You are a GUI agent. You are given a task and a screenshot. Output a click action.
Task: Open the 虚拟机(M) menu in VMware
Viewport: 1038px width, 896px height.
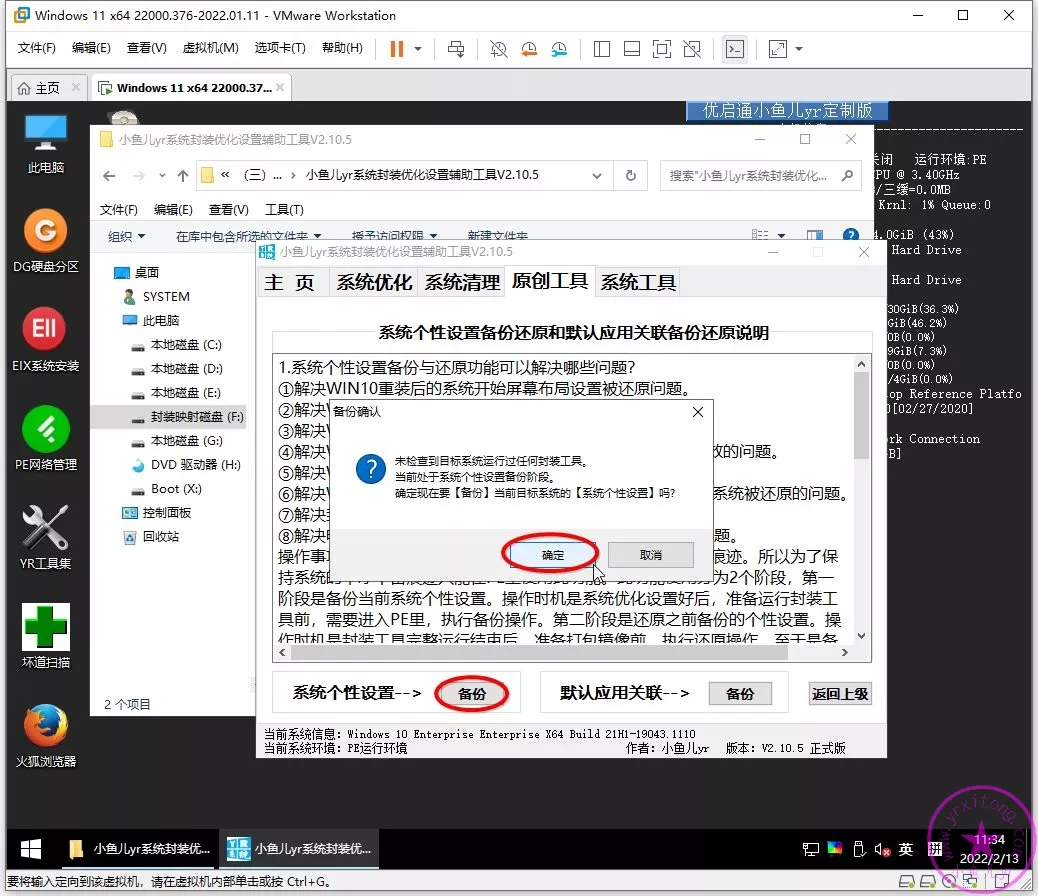[x=210, y=48]
